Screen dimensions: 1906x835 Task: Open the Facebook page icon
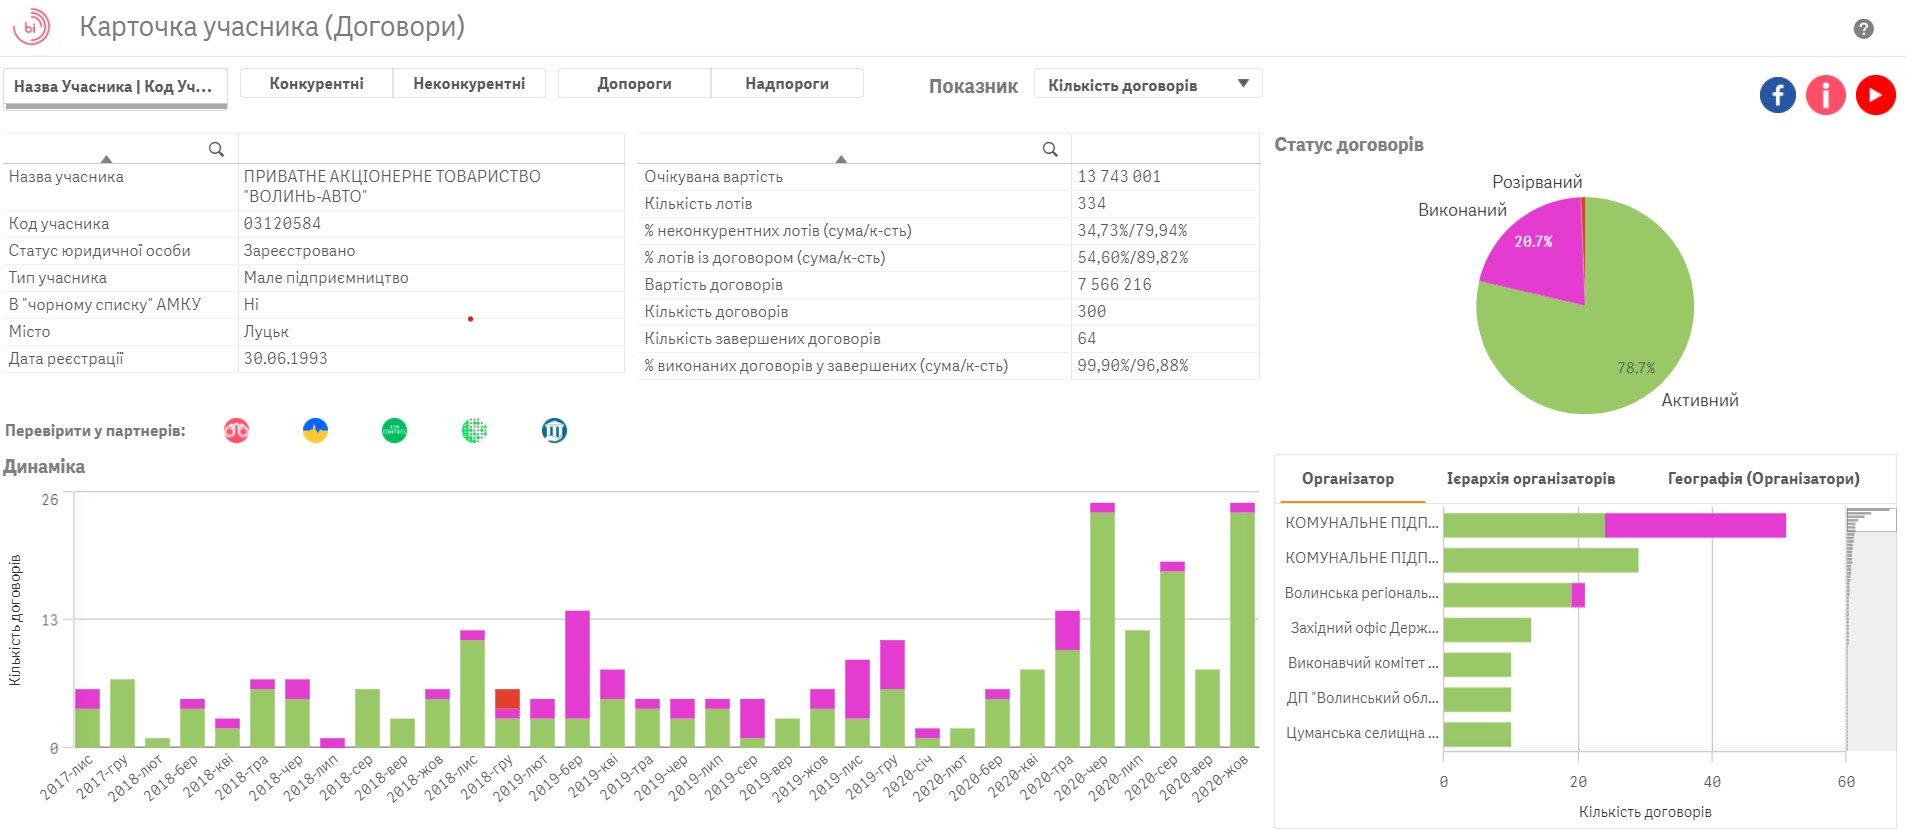[1777, 95]
